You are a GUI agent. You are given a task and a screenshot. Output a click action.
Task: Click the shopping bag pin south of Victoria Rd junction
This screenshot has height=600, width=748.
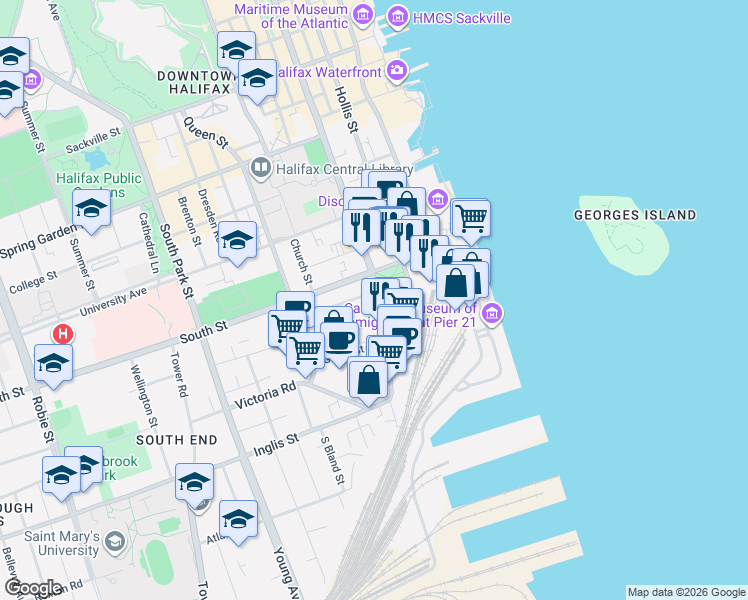[368, 381]
